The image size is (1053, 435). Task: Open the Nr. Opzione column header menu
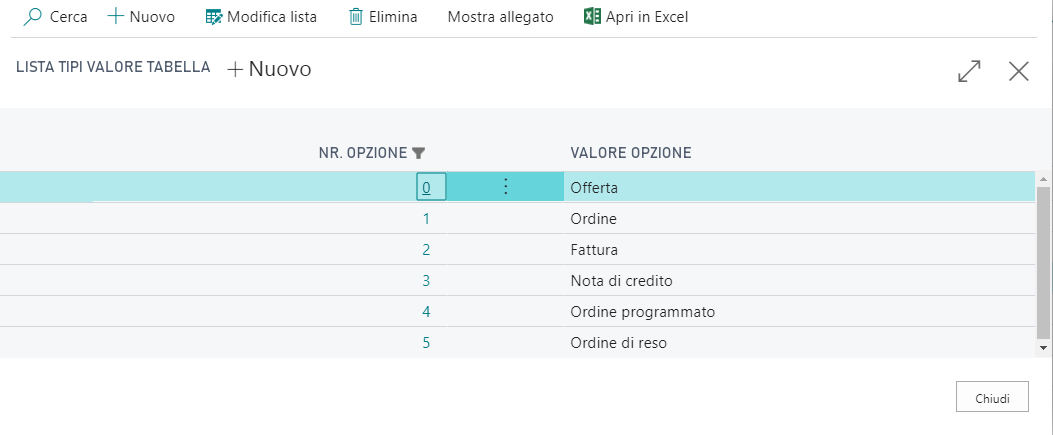click(x=362, y=153)
